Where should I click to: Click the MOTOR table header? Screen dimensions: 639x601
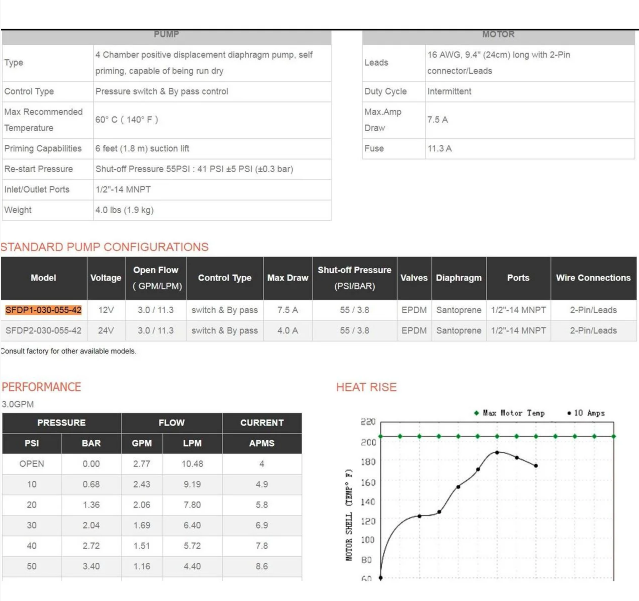coord(498,34)
